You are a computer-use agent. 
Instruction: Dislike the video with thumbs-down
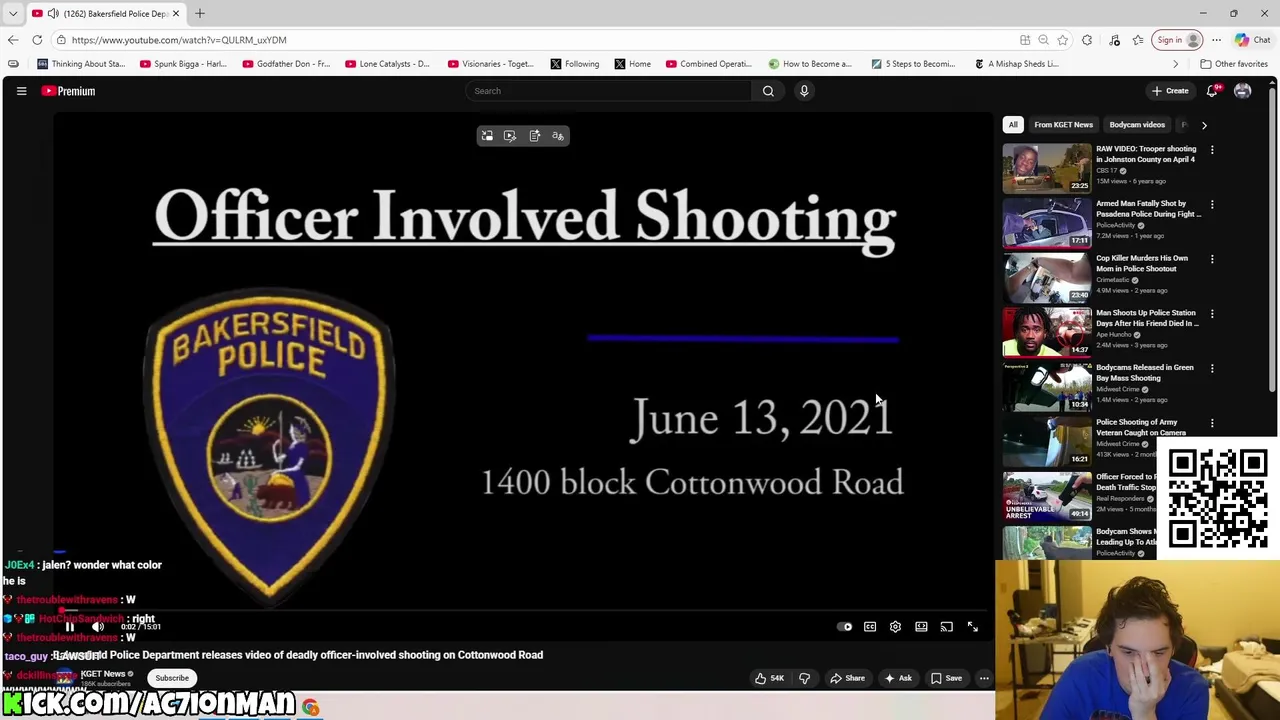click(x=804, y=678)
